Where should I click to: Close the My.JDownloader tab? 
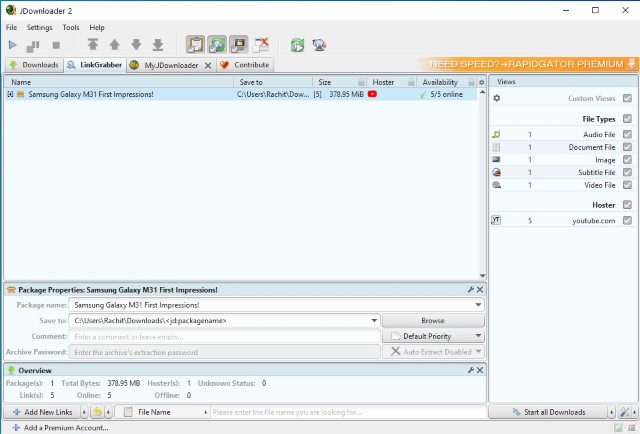(x=208, y=65)
